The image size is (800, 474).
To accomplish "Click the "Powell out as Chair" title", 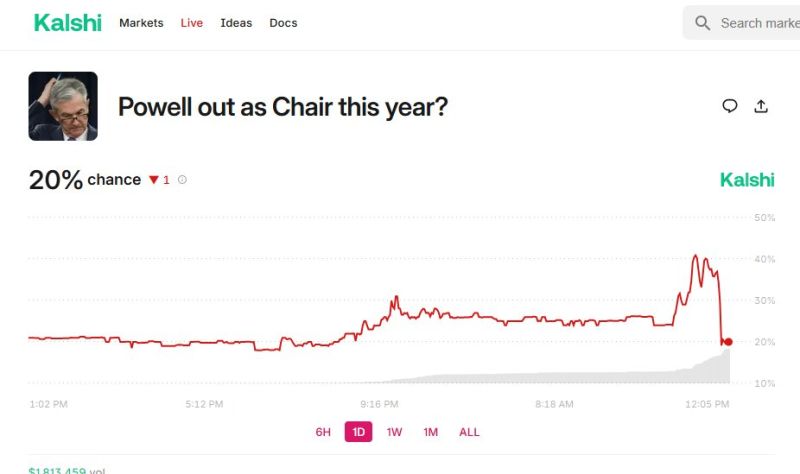I will [282, 107].
